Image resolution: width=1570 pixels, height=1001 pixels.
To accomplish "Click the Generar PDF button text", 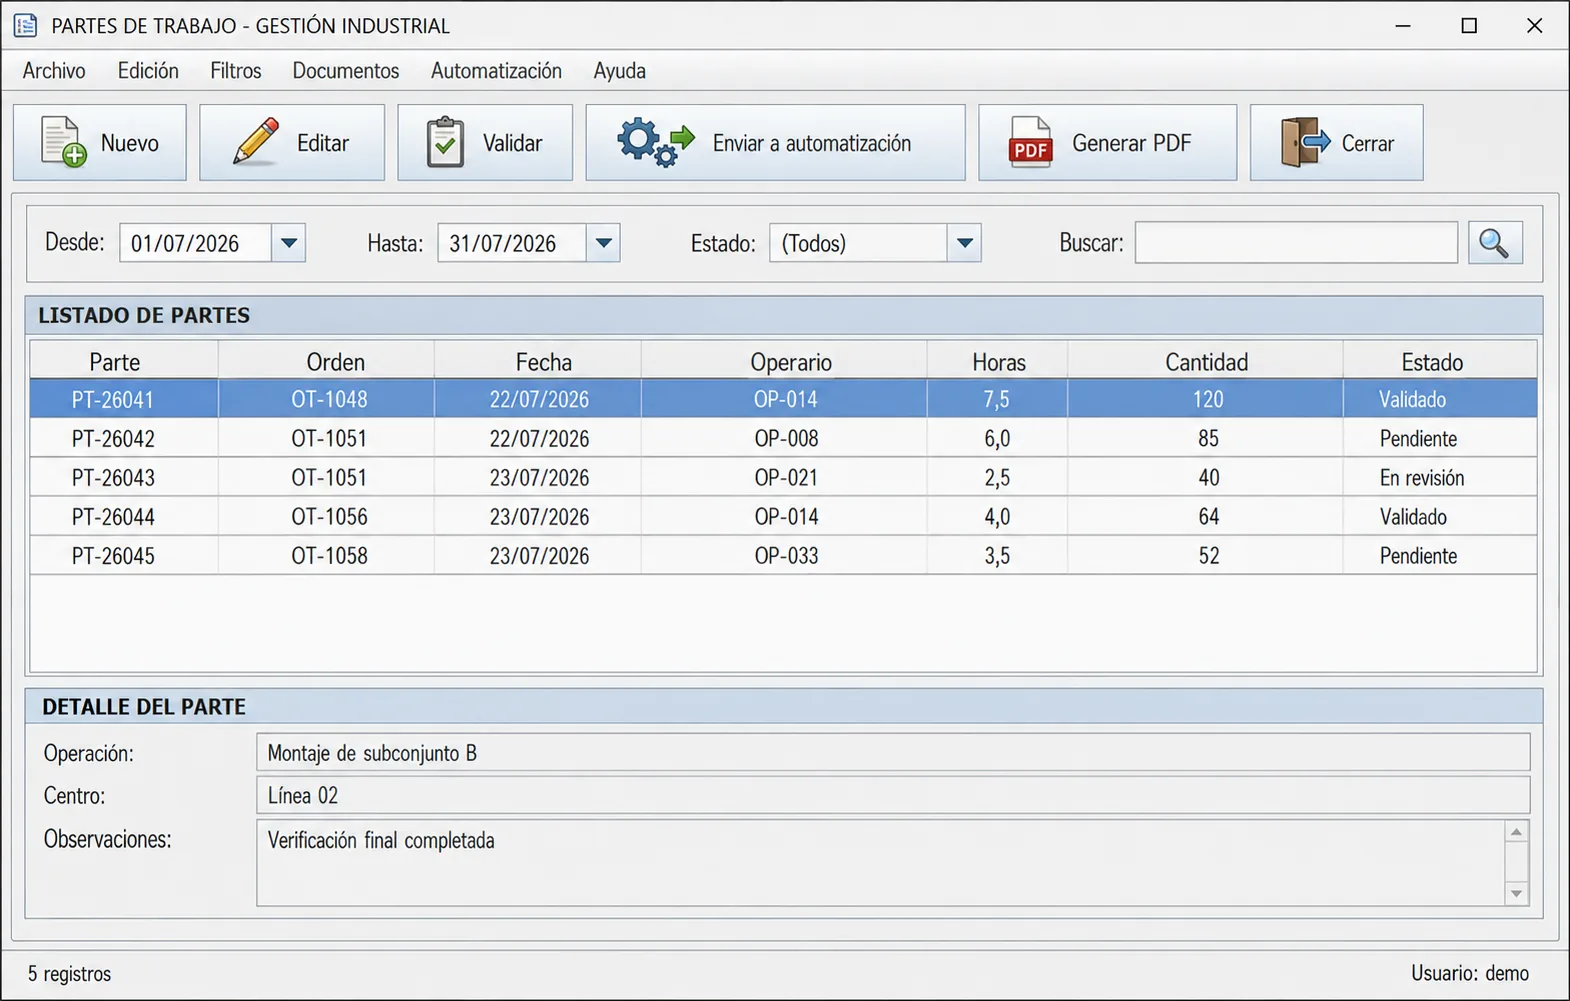I will pos(1132,143).
